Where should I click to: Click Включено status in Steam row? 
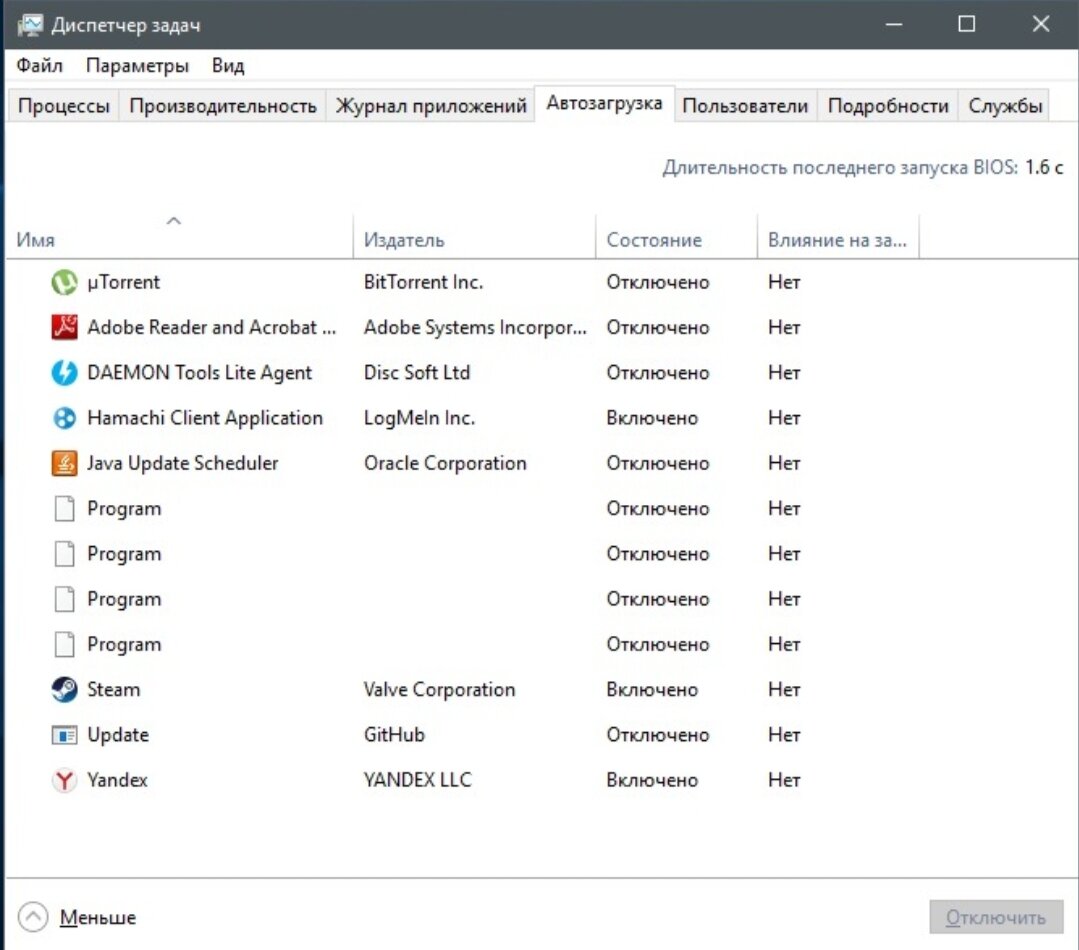click(652, 689)
